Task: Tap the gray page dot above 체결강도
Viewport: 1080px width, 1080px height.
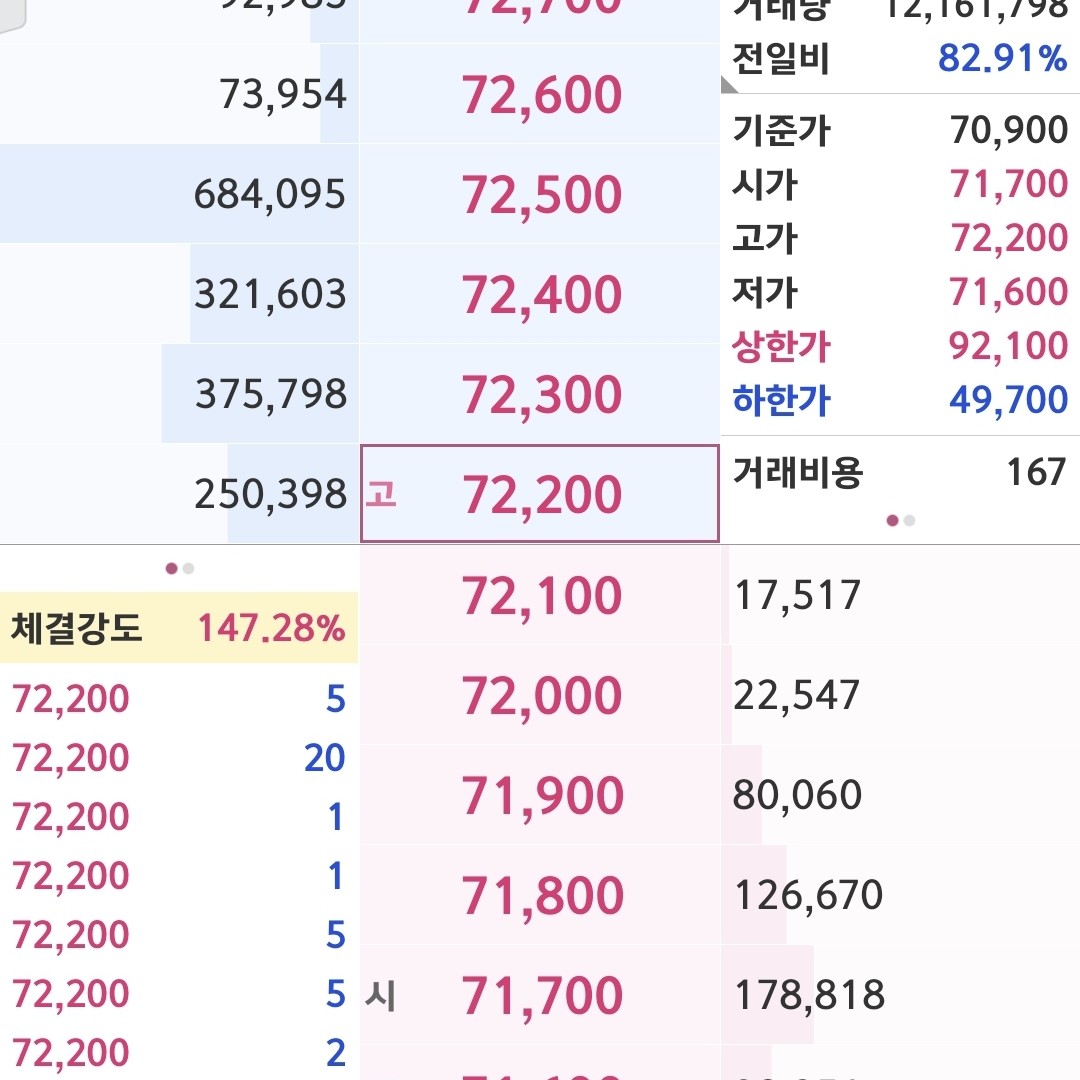Action: click(x=188, y=568)
